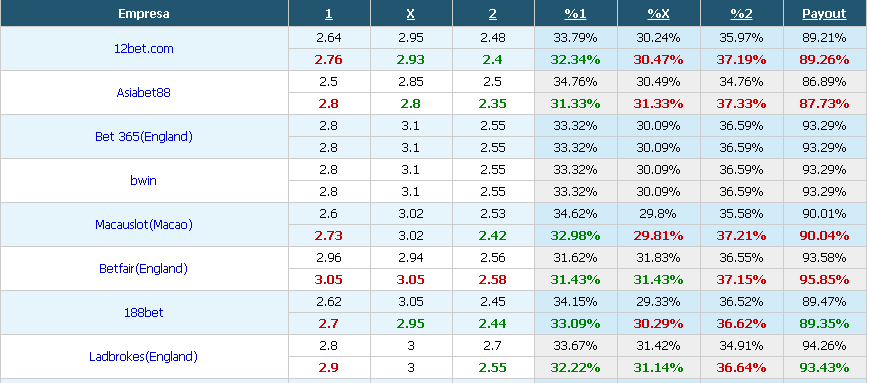Sort by the %1 column header
This screenshot has height=383, width=870.
tap(575, 14)
